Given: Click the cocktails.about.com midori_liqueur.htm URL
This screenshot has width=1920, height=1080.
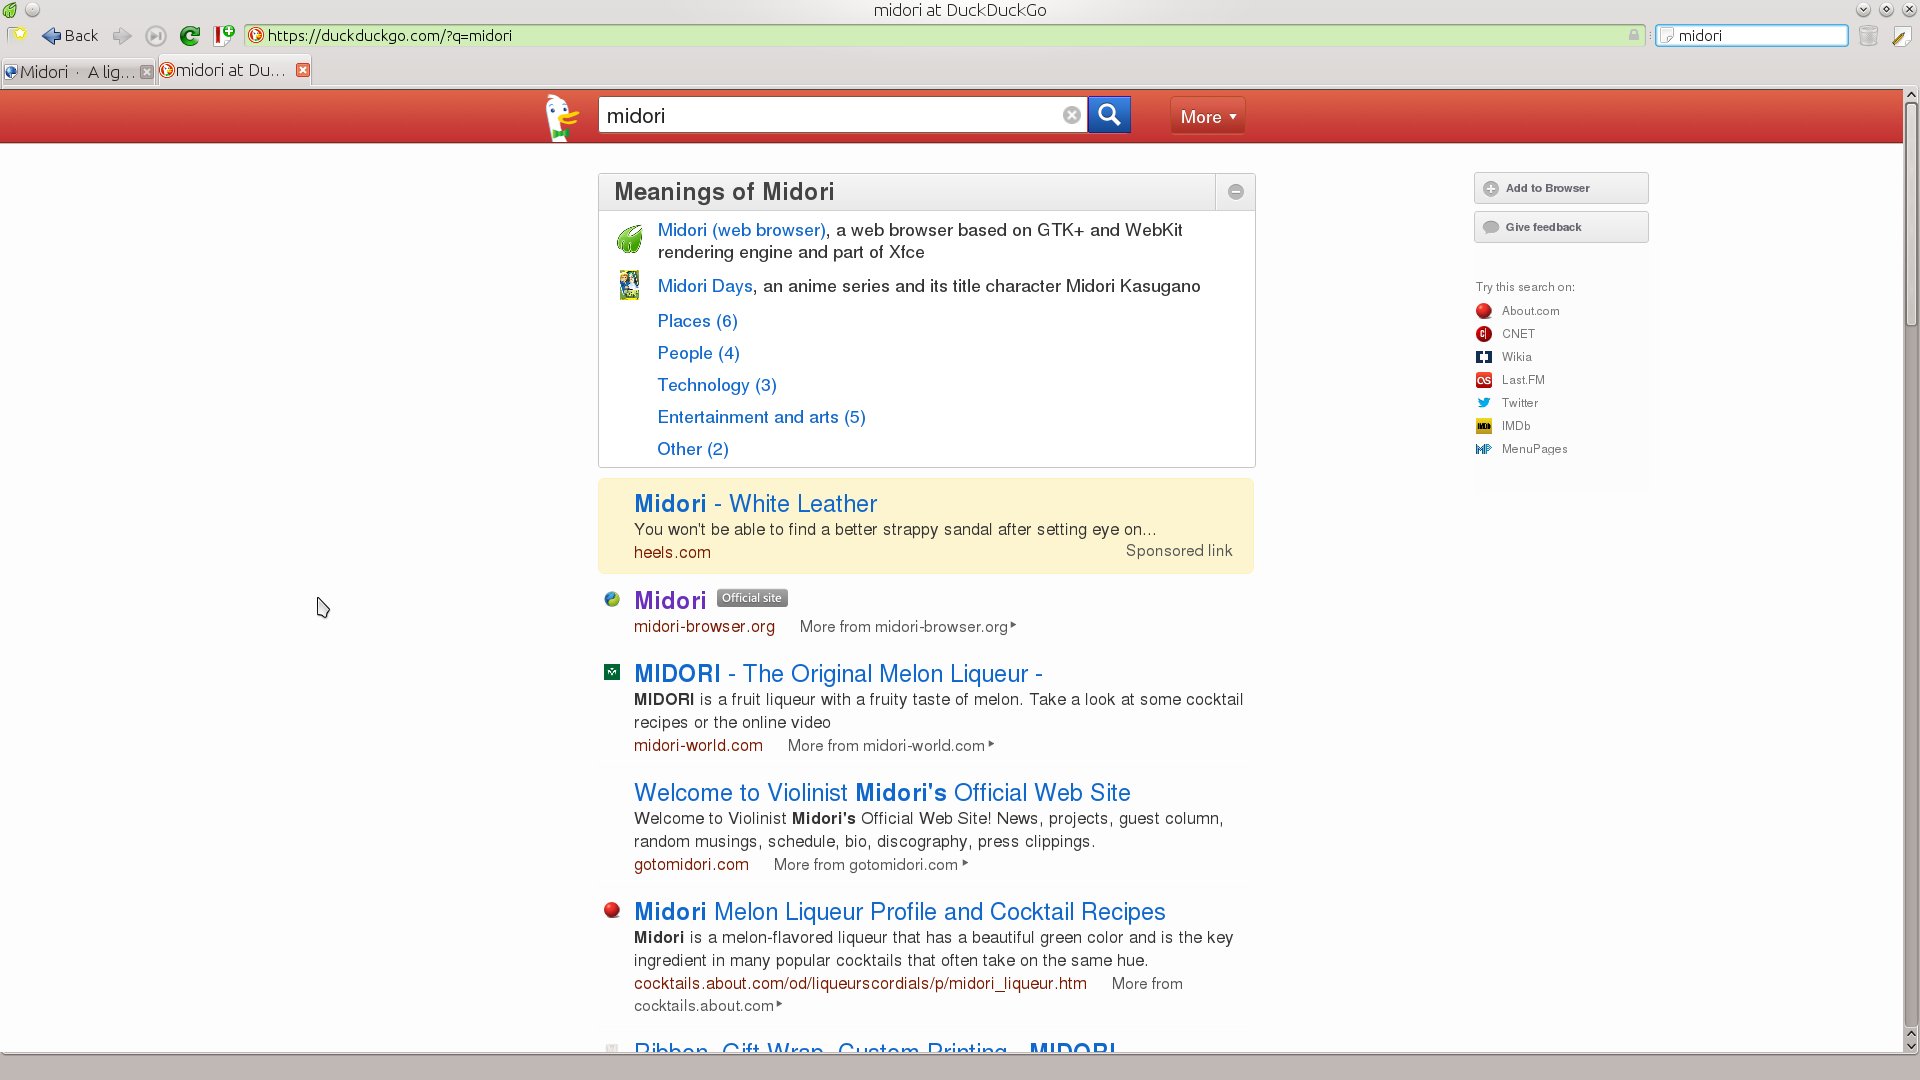Looking at the screenshot, I should click(860, 984).
